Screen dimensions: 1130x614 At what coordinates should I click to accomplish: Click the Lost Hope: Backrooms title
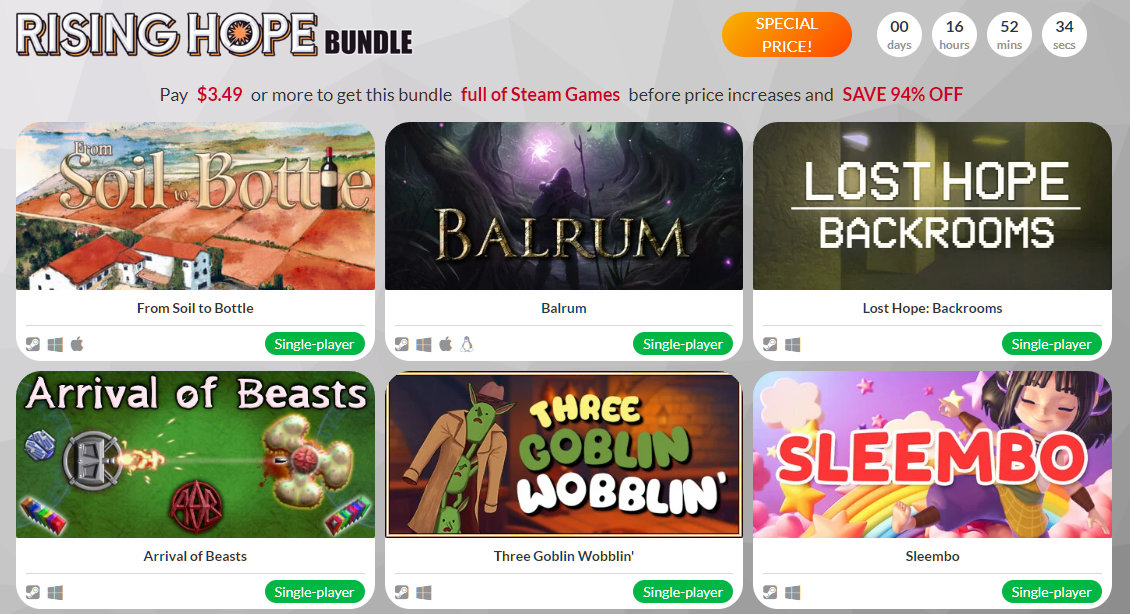tap(933, 308)
